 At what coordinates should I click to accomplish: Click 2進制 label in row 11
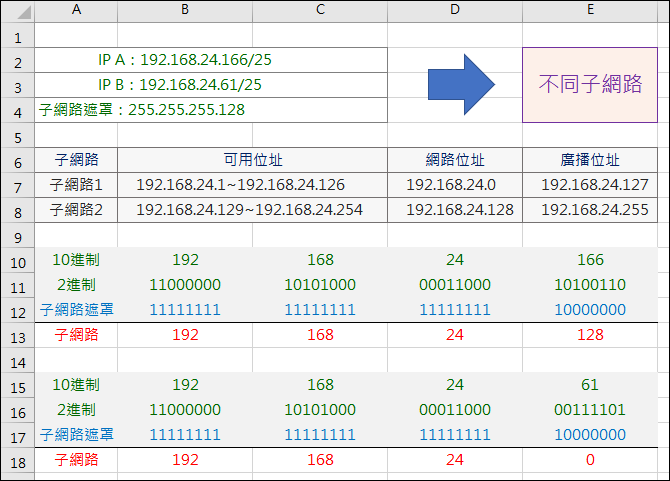pos(76,284)
